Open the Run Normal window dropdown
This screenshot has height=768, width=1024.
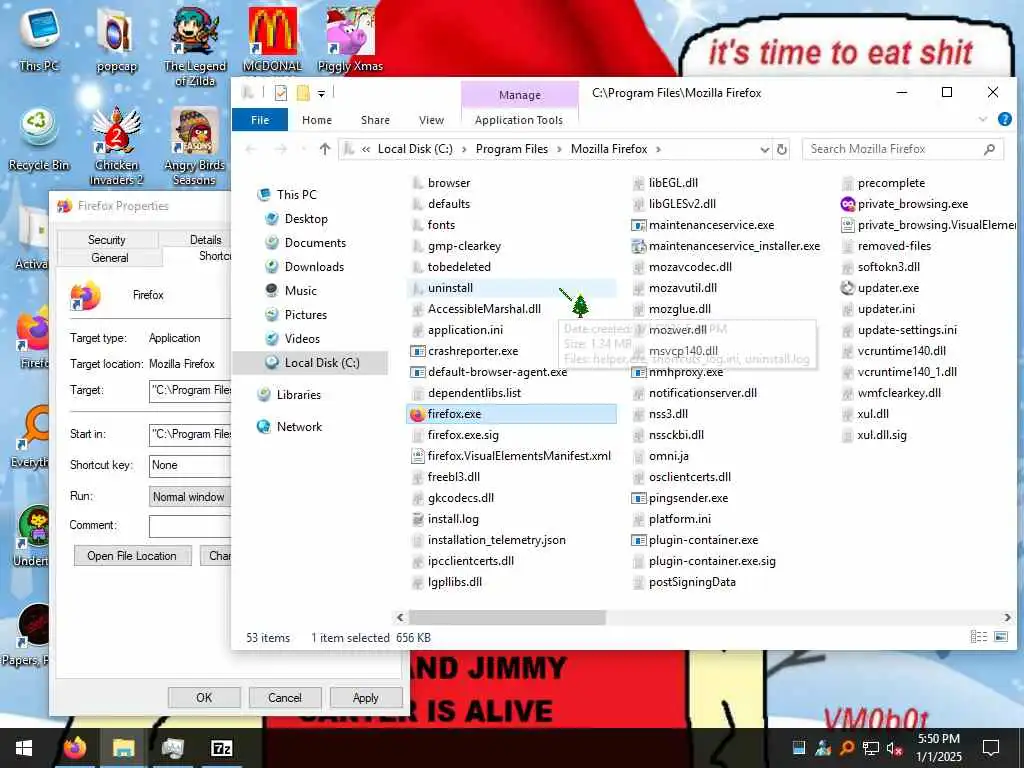click(x=189, y=497)
